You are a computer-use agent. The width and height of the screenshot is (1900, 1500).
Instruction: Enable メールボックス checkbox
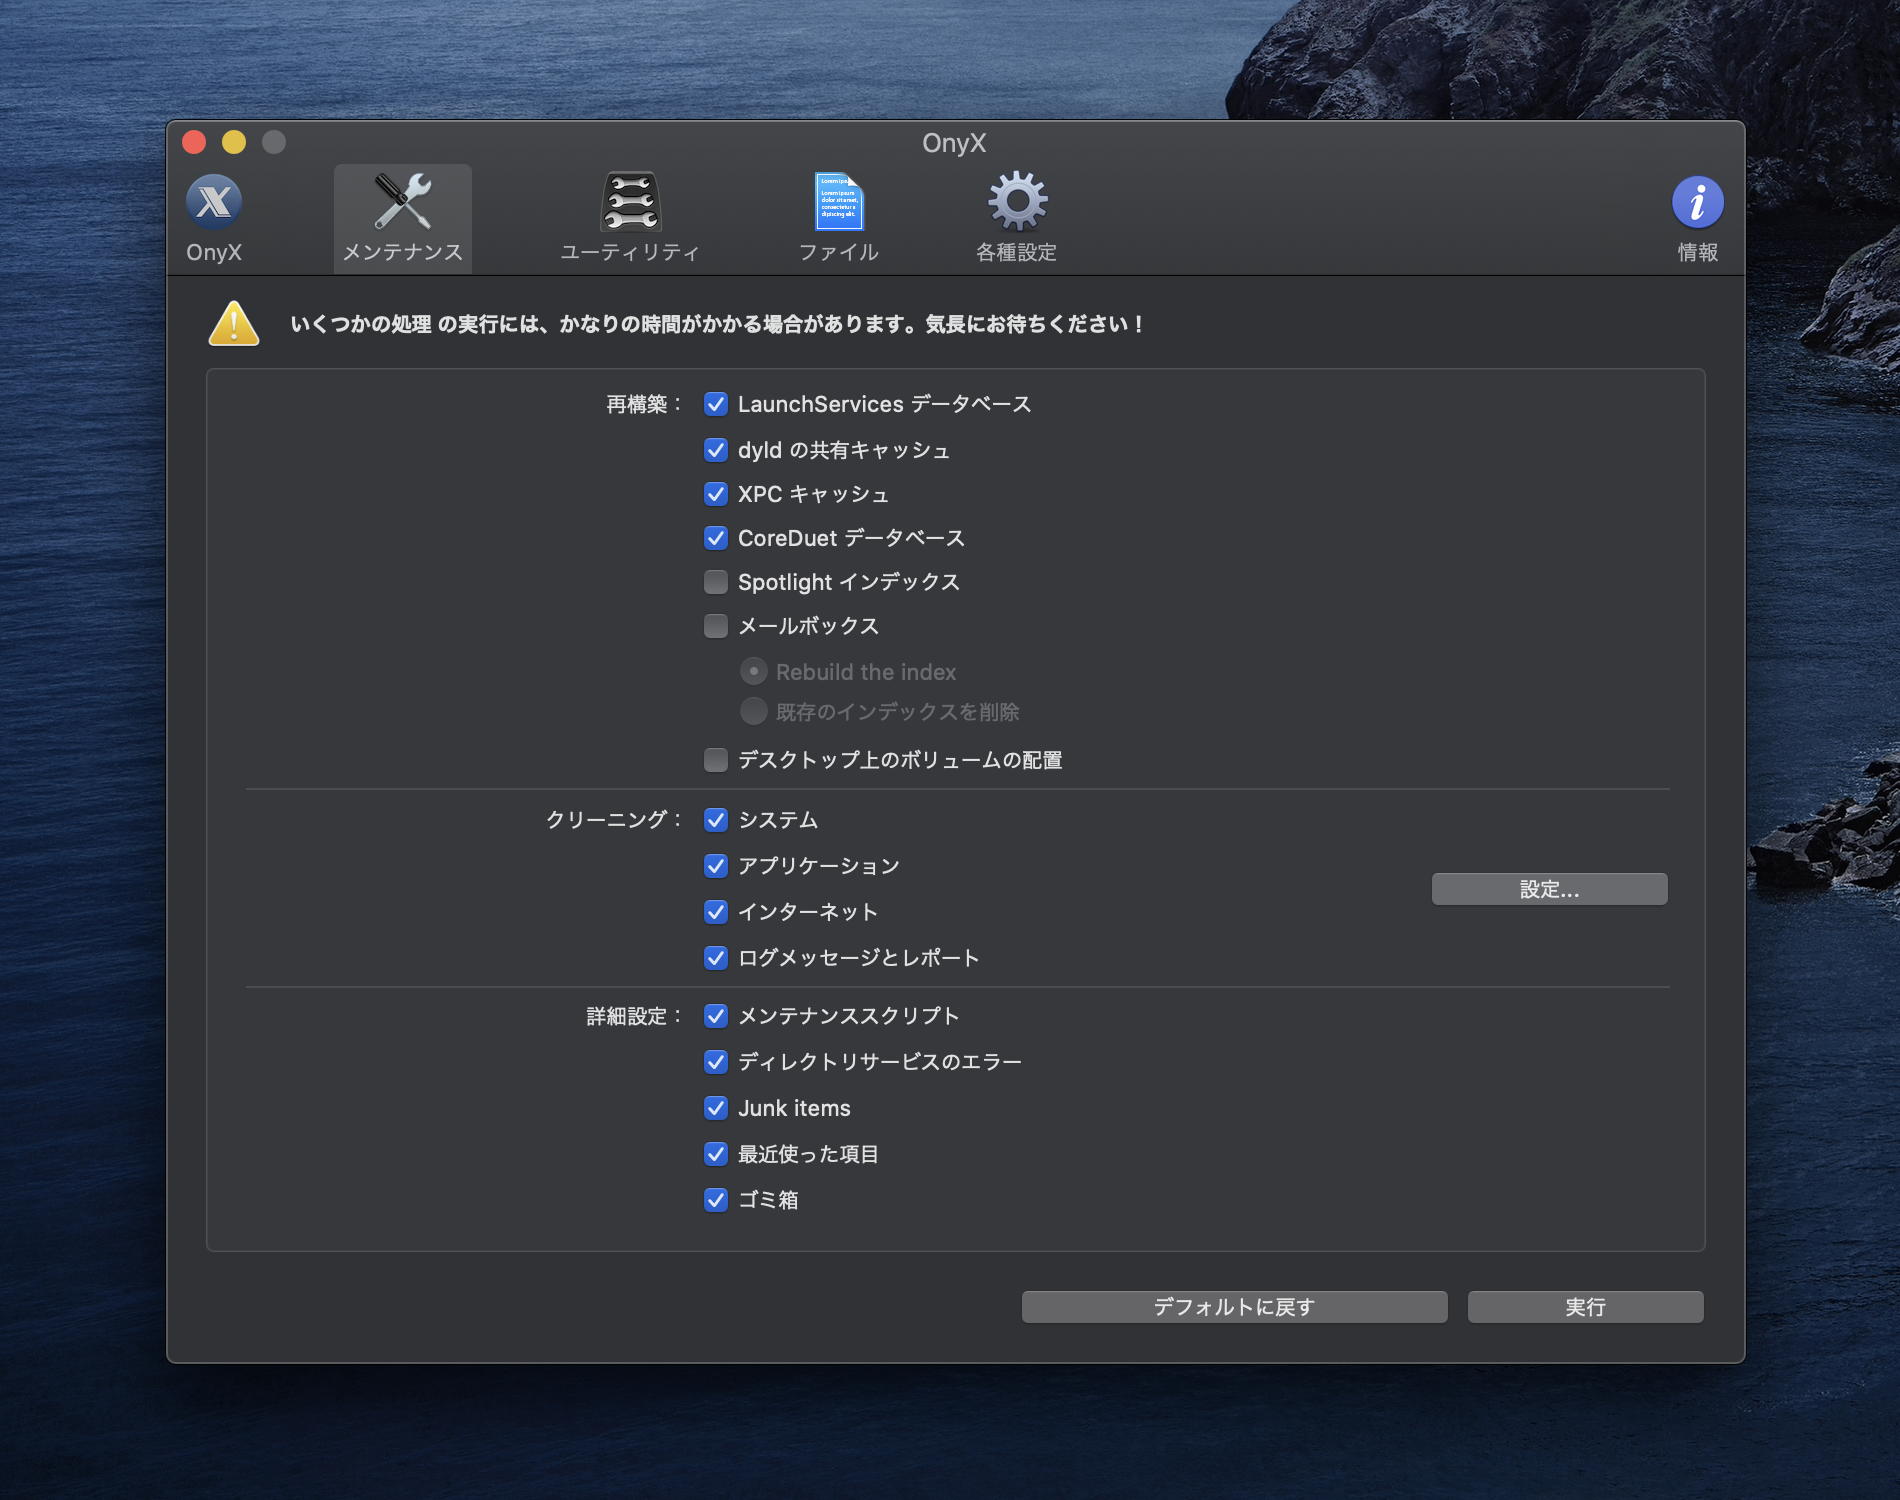(x=716, y=626)
